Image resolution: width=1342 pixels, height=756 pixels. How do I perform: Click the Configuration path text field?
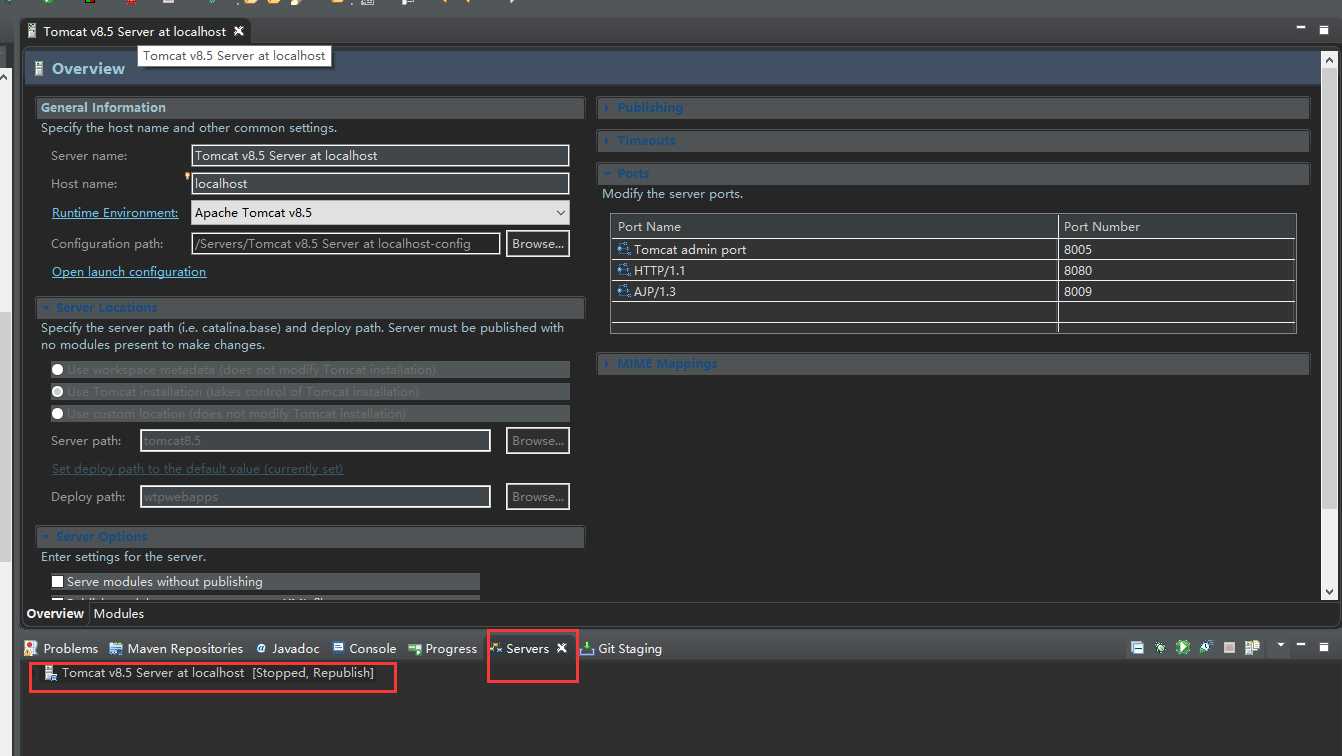click(345, 243)
